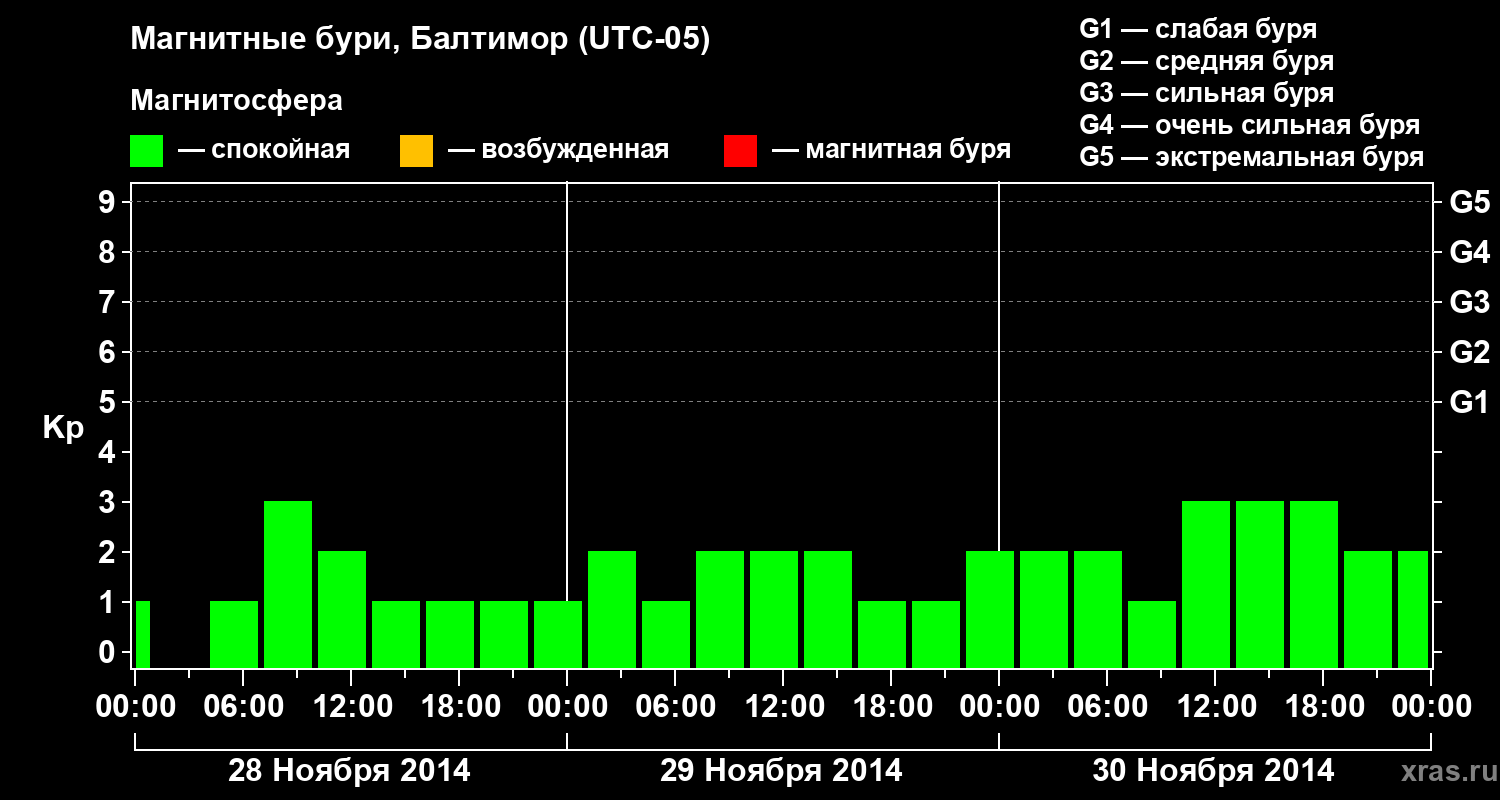The width and height of the screenshot is (1500, 800).
Task: Select the '28 Ноября 2014' date label
Action: [349, 771]
